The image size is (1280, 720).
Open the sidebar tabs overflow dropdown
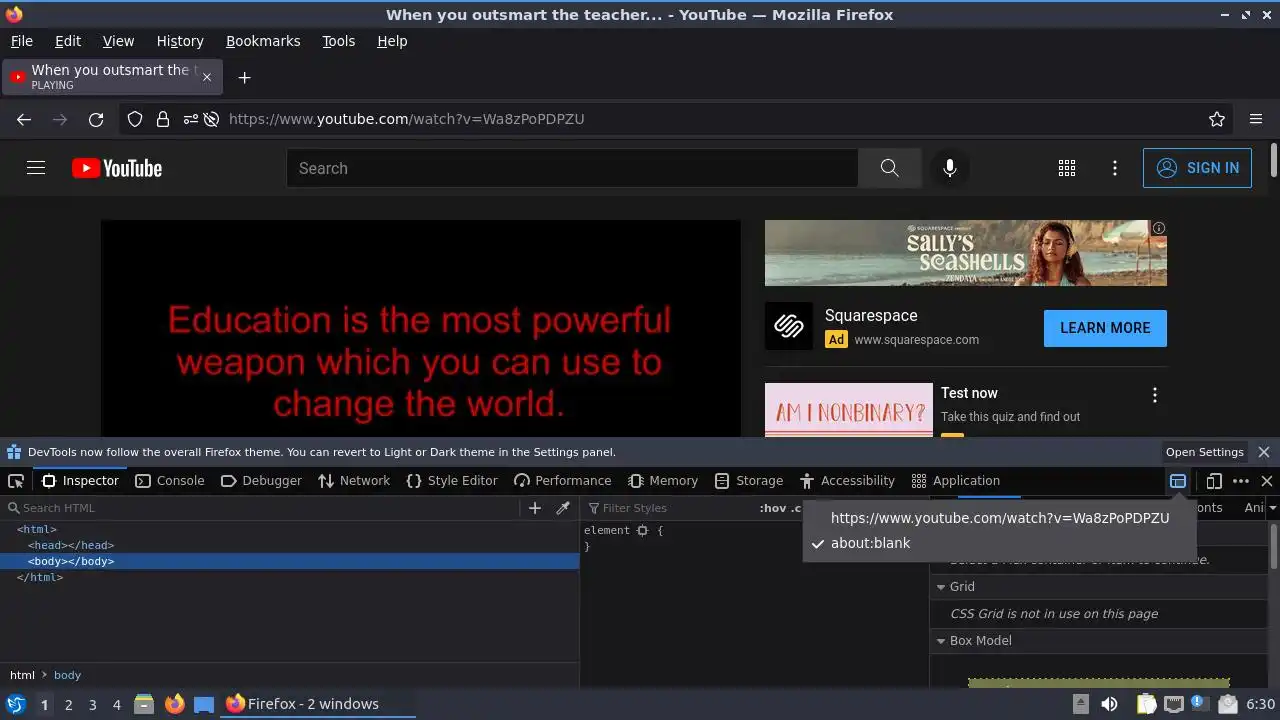[1272, 508]
